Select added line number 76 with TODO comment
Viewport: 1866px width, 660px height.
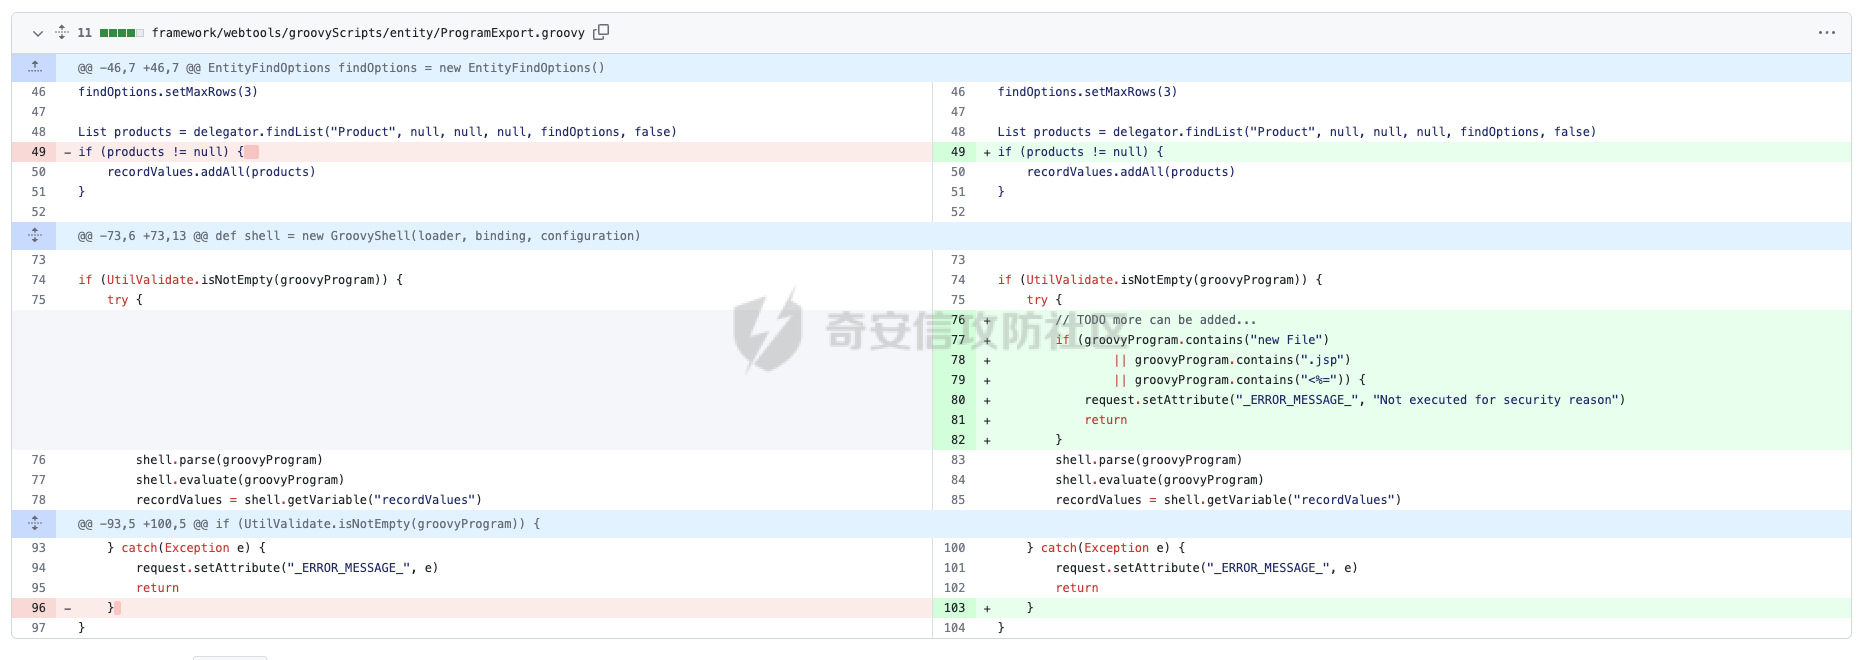pyautogui.click(x=957, y=320)
